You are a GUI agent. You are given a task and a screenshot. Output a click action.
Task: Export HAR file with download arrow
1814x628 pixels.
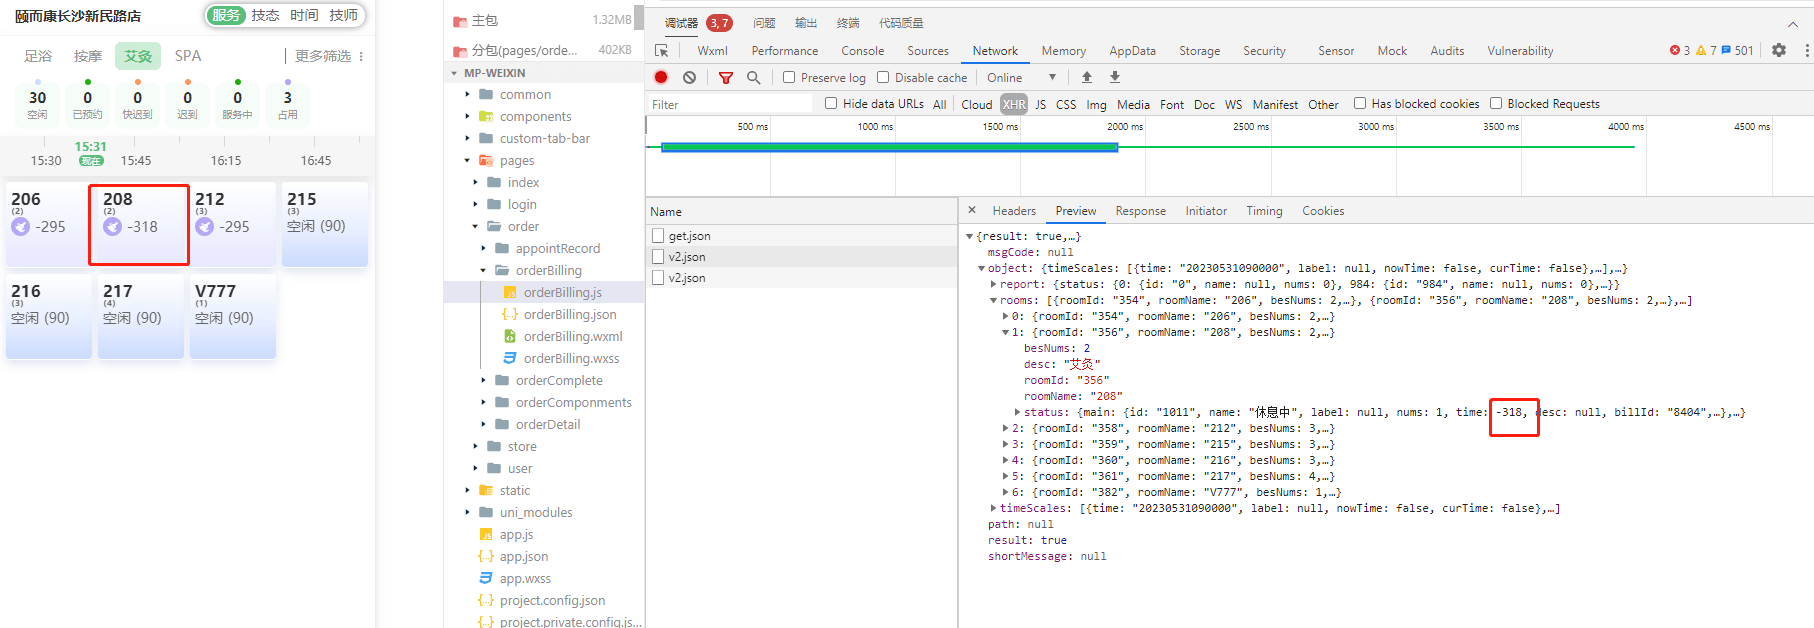1115,77
